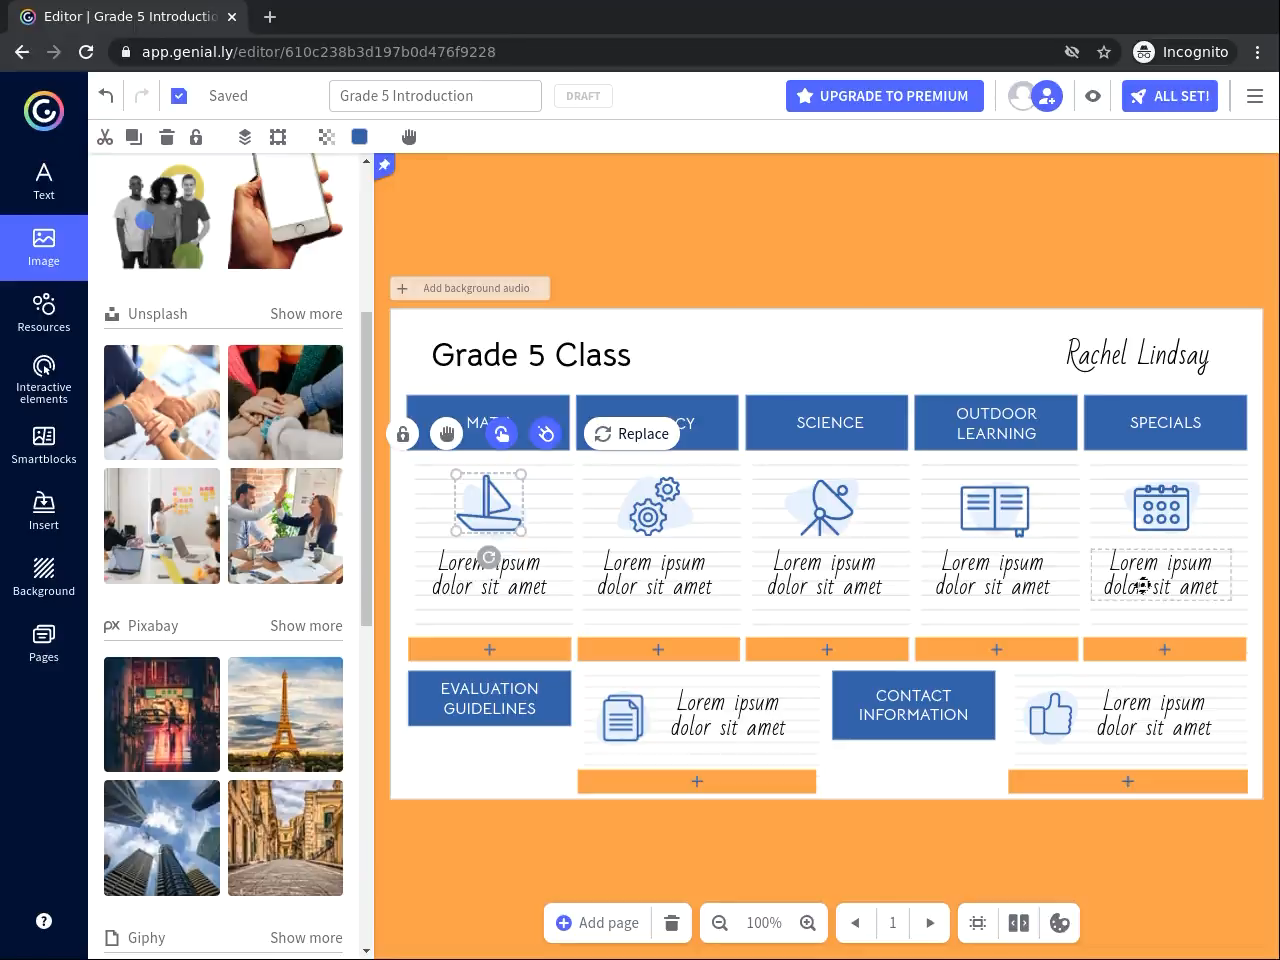Click the redo arrow in top bar
This screenshot has width=1280, height=960.
(x=141, y=96)
